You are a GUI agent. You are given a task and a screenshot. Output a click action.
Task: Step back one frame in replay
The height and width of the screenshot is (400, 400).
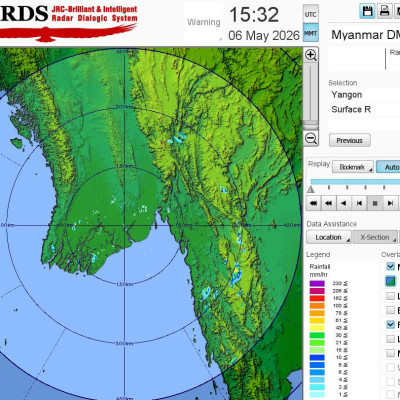(x=359, y=203)
